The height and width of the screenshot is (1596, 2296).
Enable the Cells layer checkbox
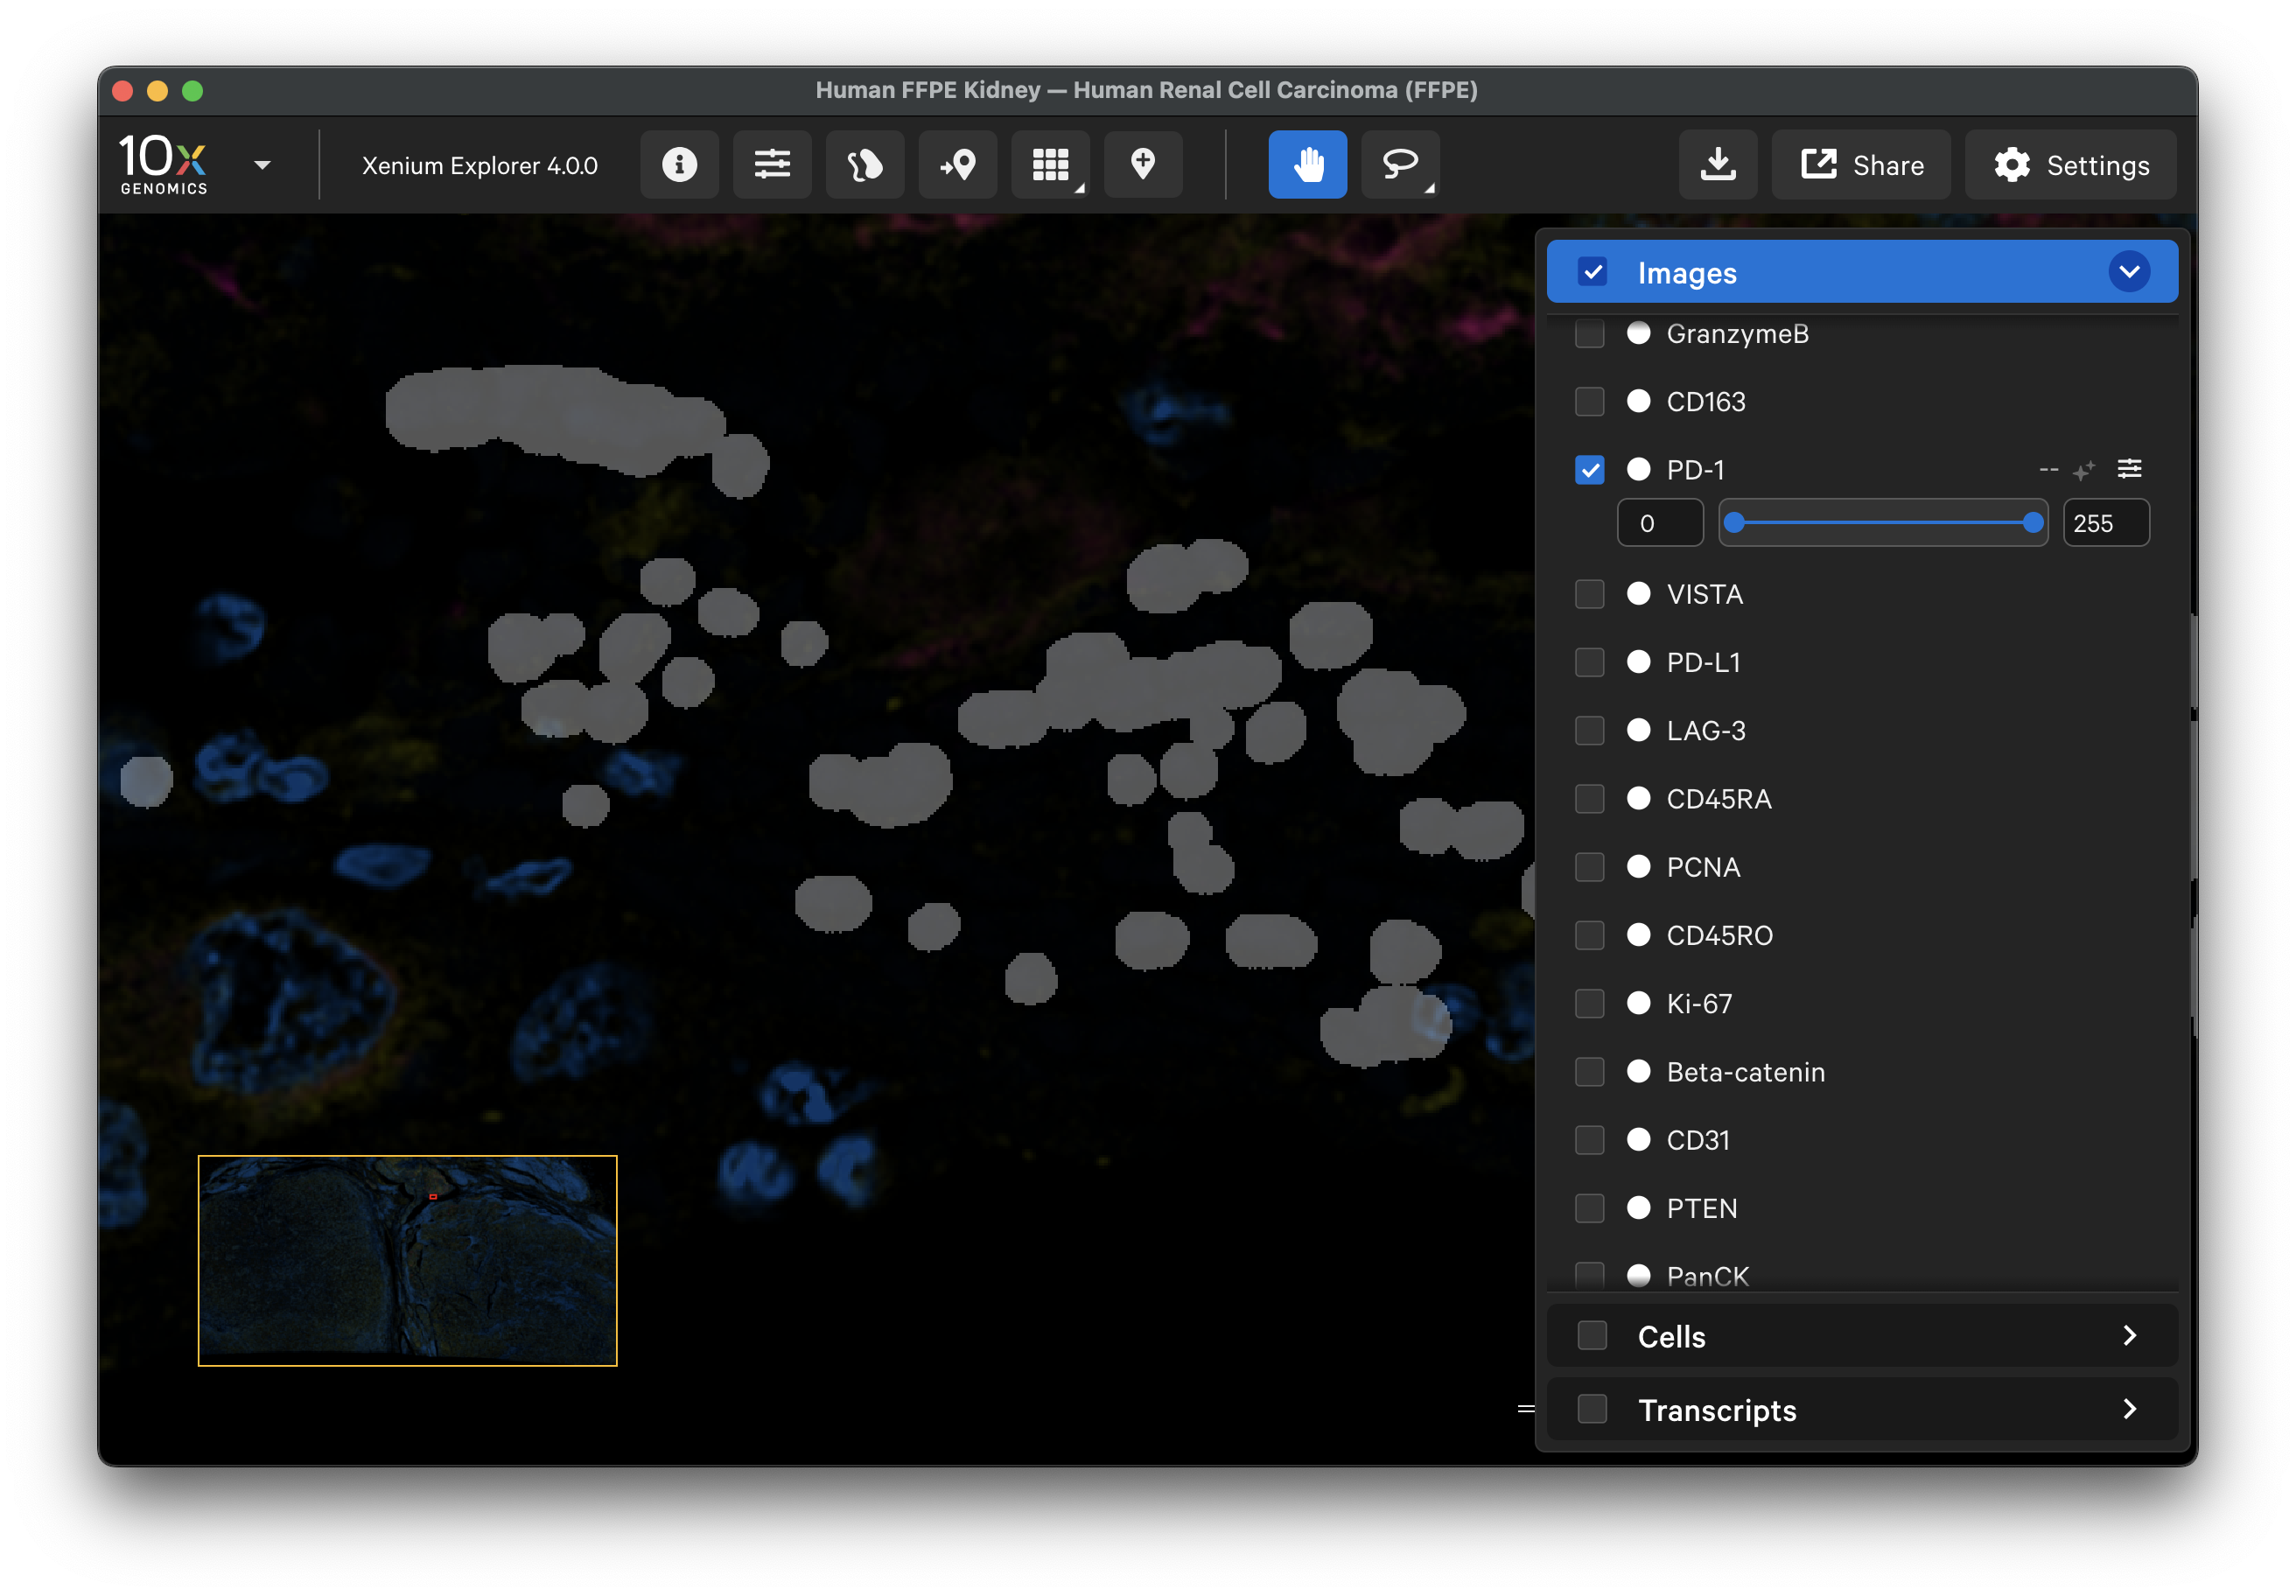1593,1336
